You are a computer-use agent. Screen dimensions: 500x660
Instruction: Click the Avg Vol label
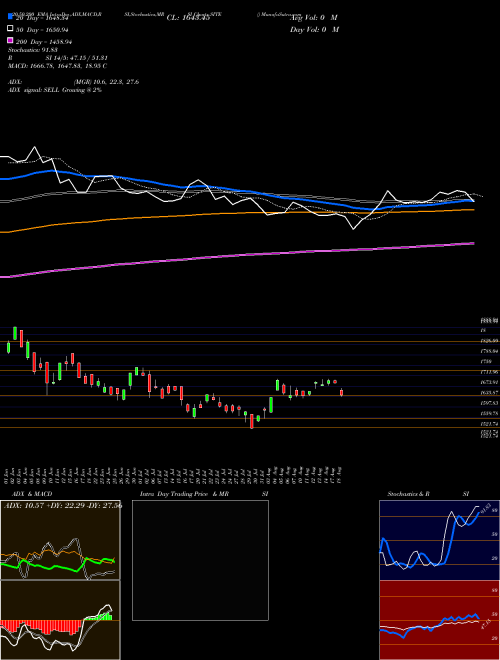(314, 18)
